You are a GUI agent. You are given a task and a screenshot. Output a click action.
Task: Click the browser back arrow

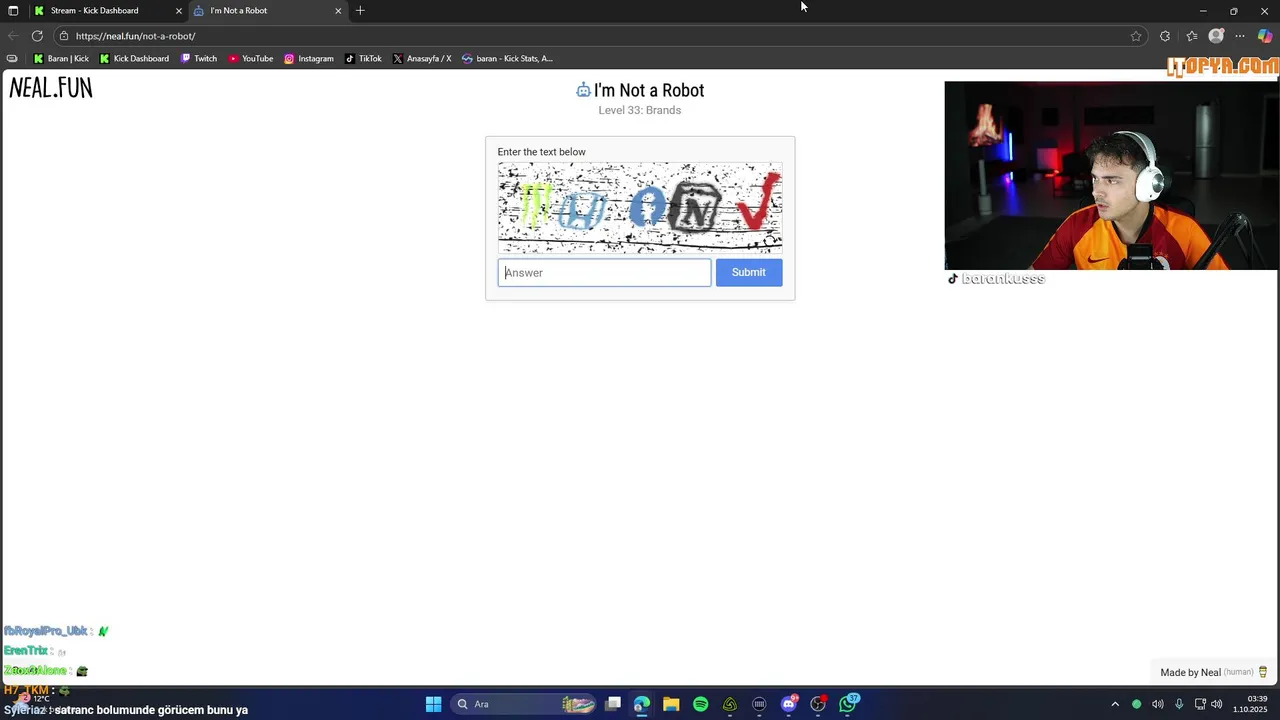tap(13, 36)
